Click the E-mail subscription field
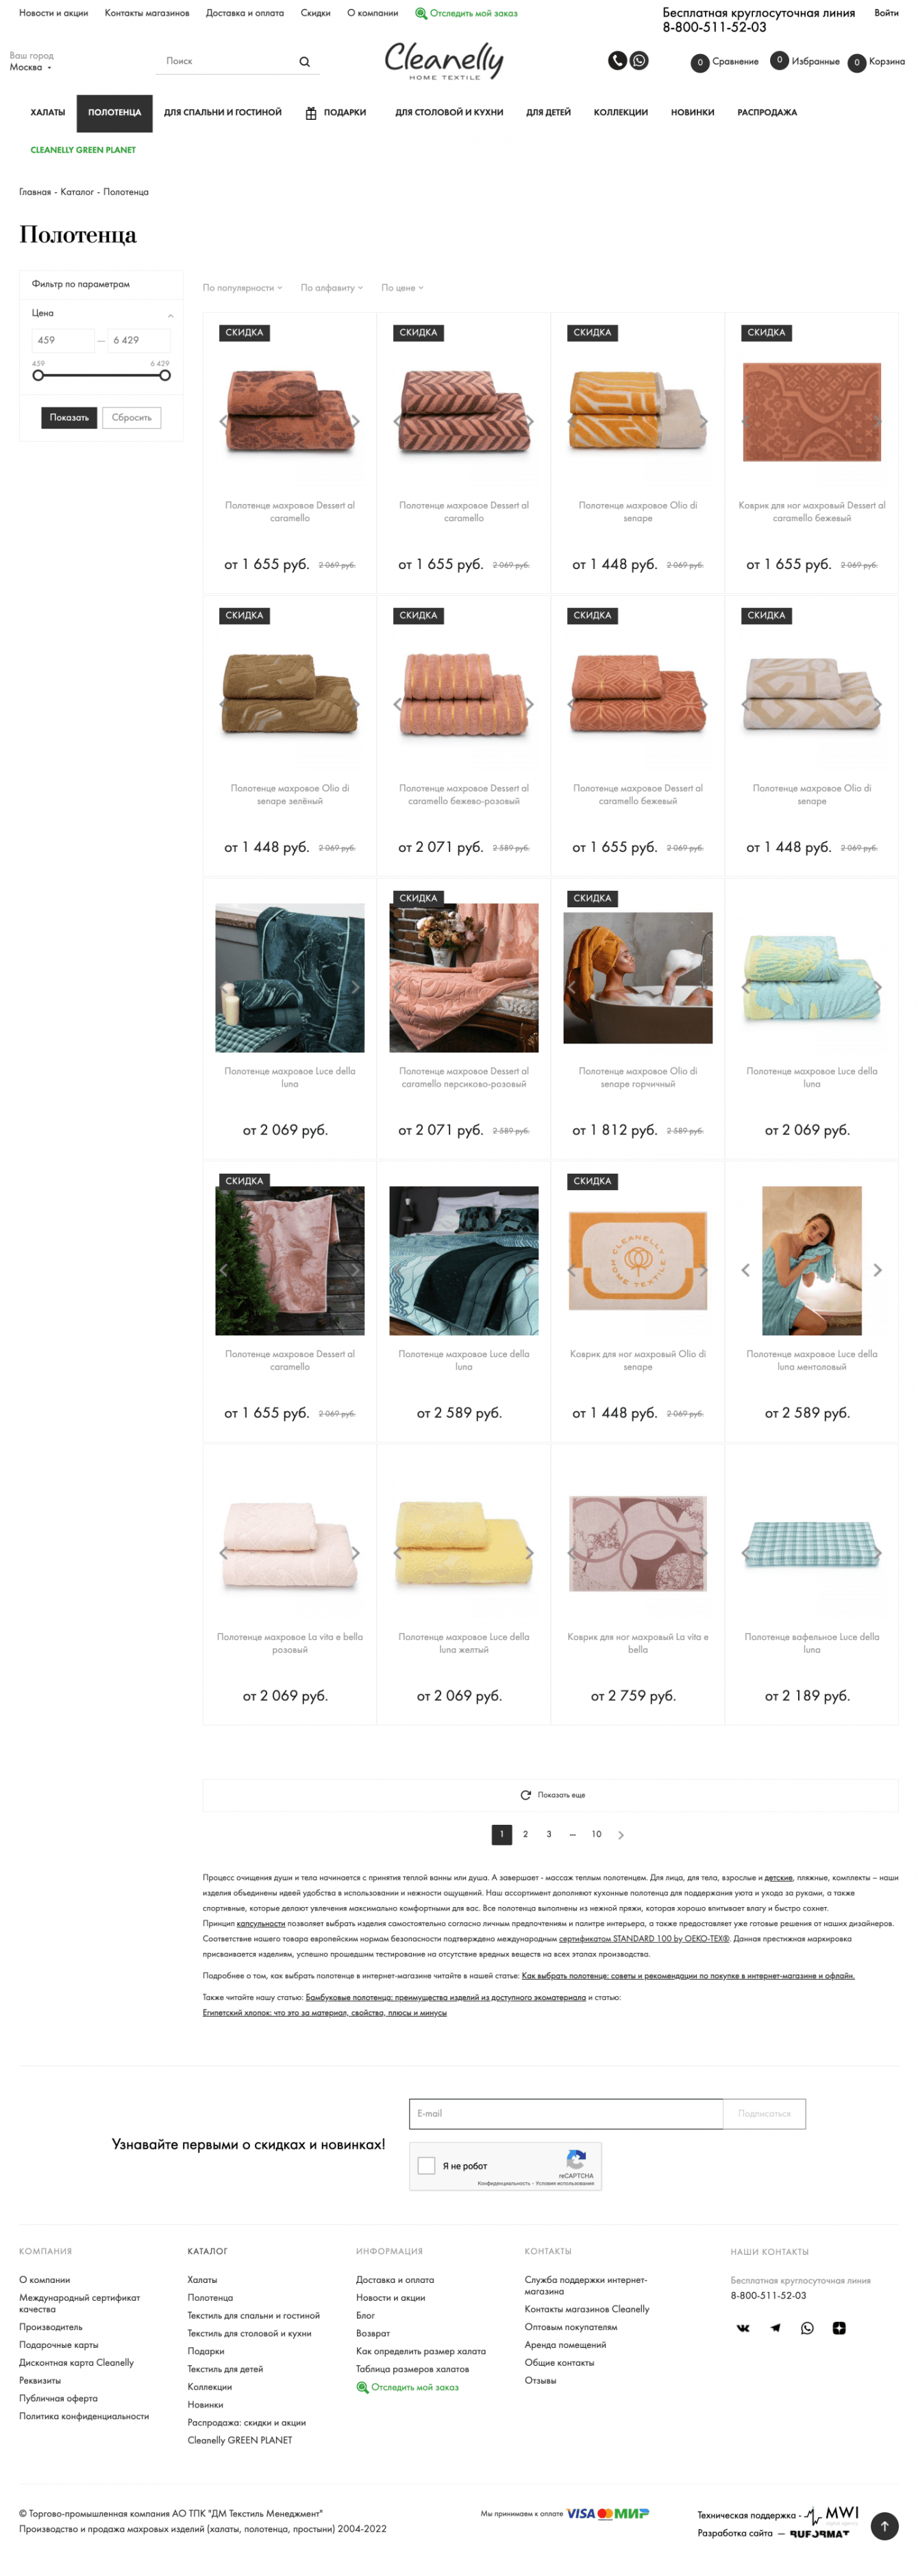 pyautogui.click(x=566, y=2113)
